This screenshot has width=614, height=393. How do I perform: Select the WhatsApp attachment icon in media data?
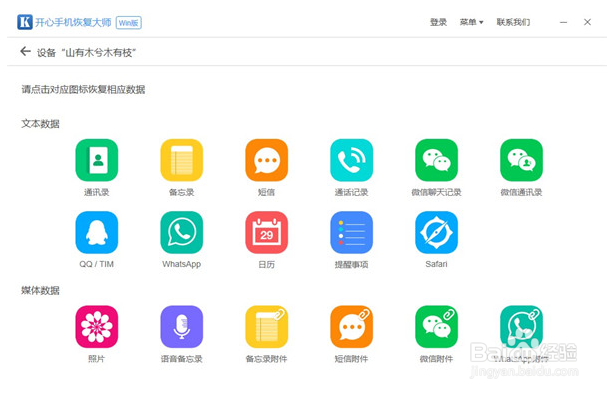coord(521,327)
